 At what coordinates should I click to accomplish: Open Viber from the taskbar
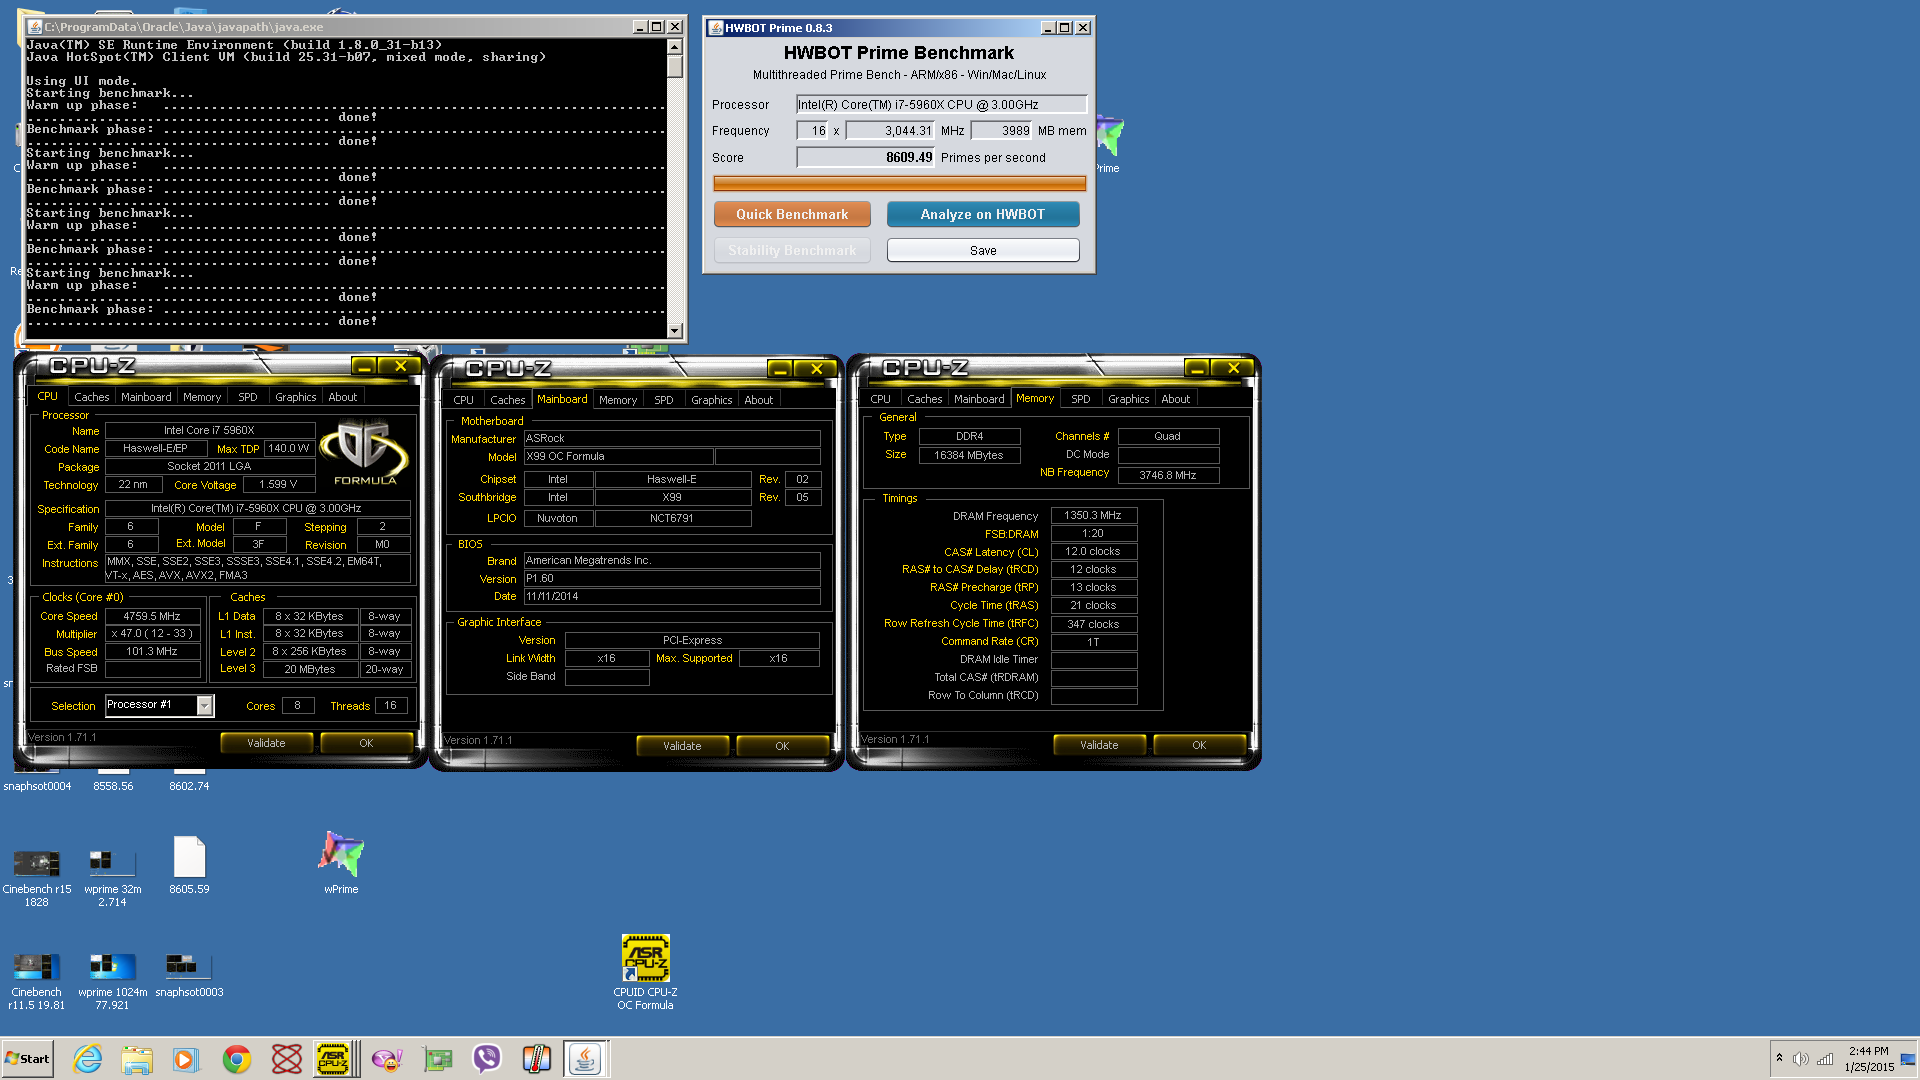point(487,1059)
